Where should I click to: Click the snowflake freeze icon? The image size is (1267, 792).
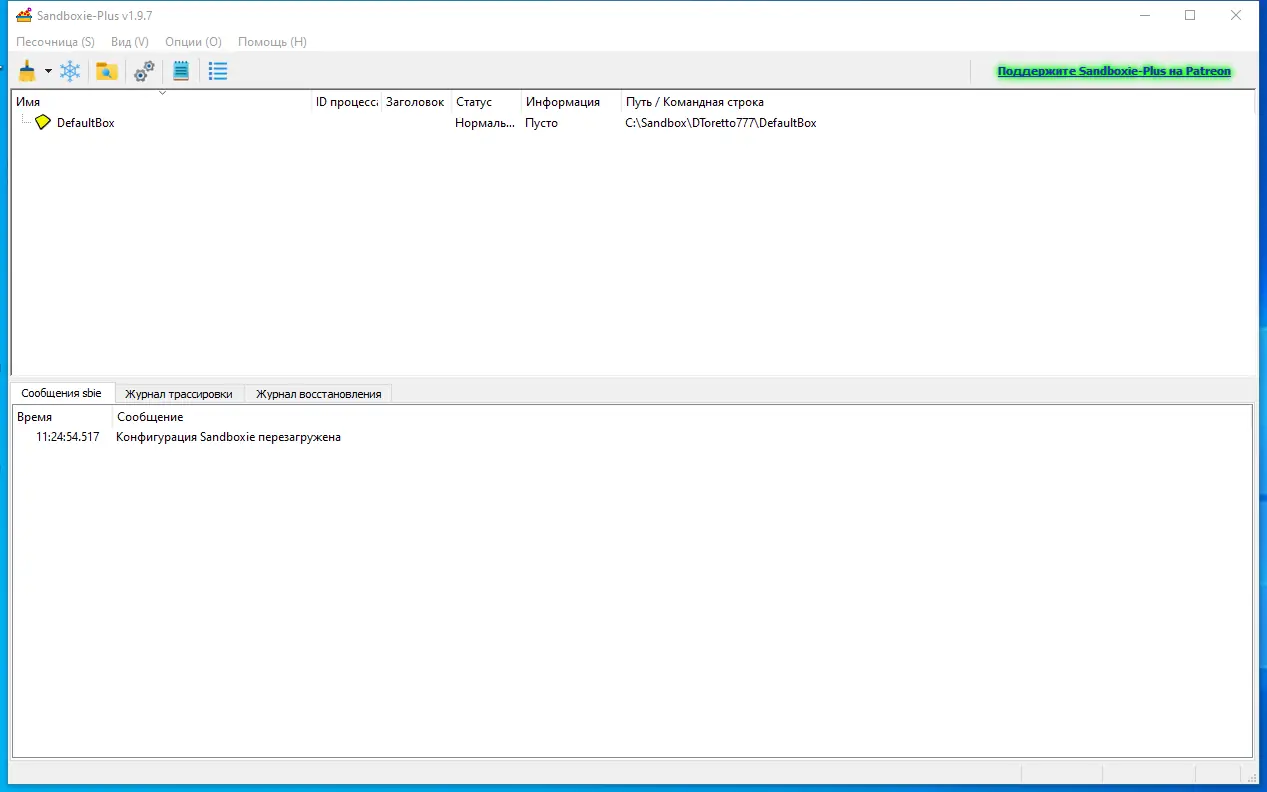tap(70, 71)
